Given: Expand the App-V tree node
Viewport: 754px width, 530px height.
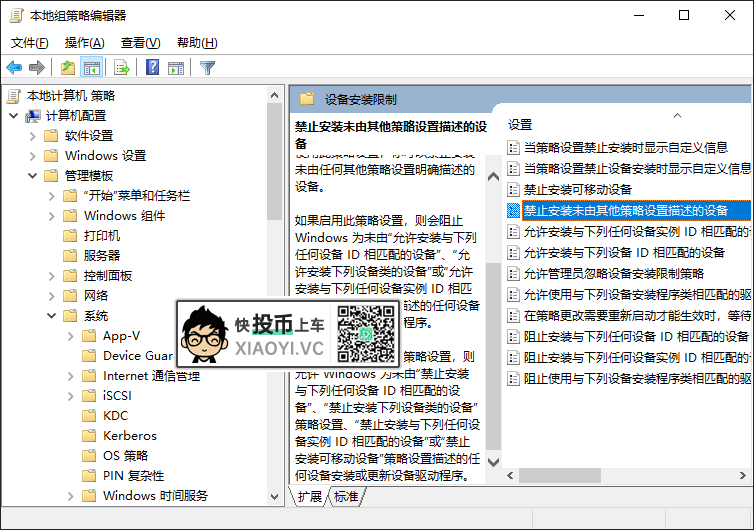Looking at the screenshot, I should pyautogui.click(x=71, y=336).
